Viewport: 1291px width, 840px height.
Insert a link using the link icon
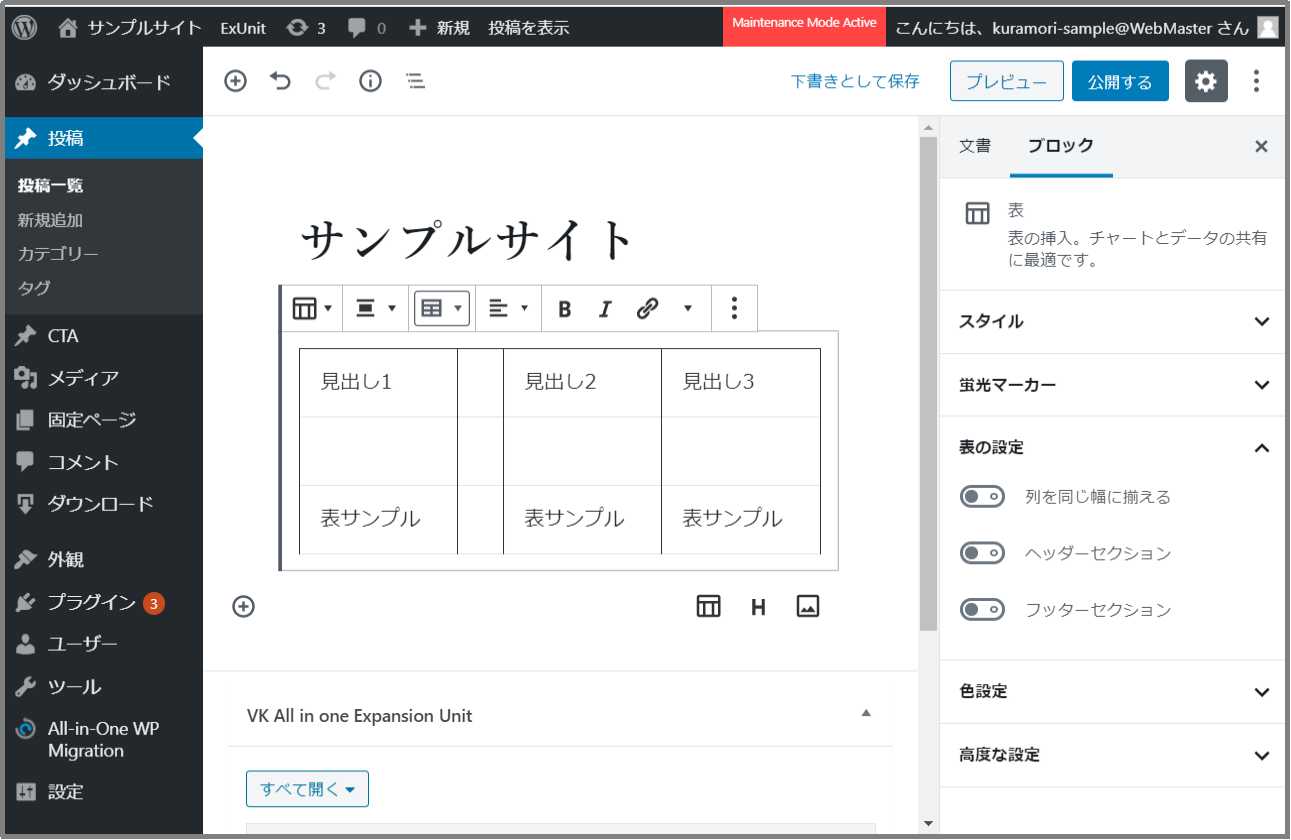(647, 309)
